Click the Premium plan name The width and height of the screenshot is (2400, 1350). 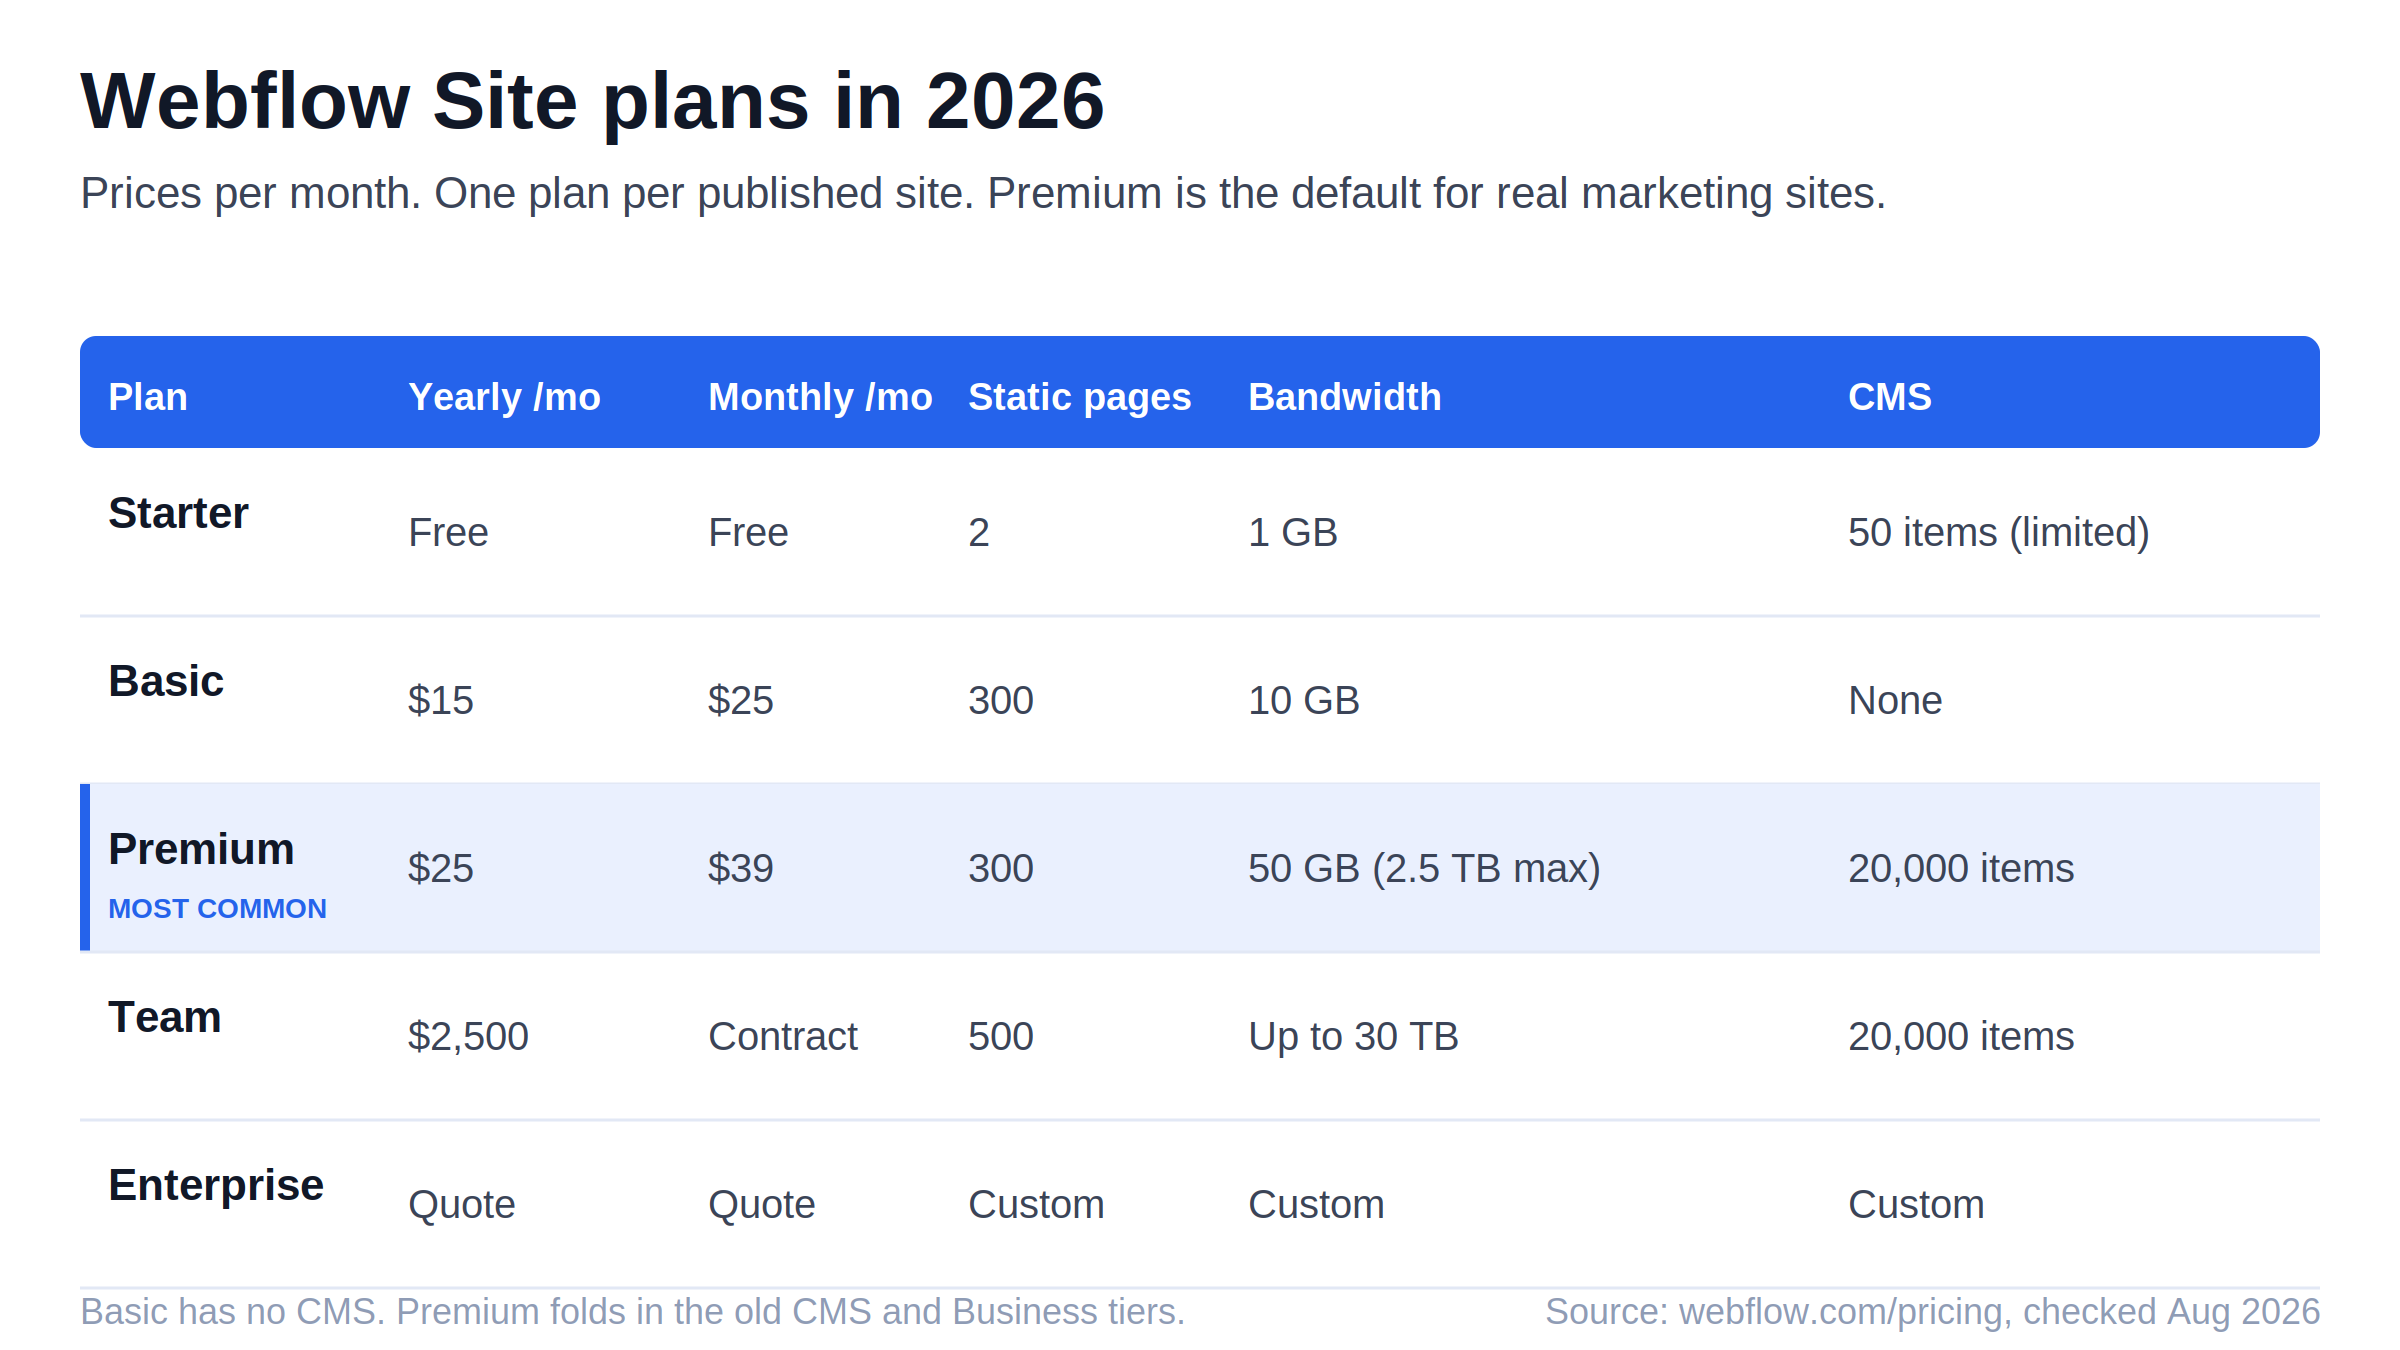[x=201, y=849]
